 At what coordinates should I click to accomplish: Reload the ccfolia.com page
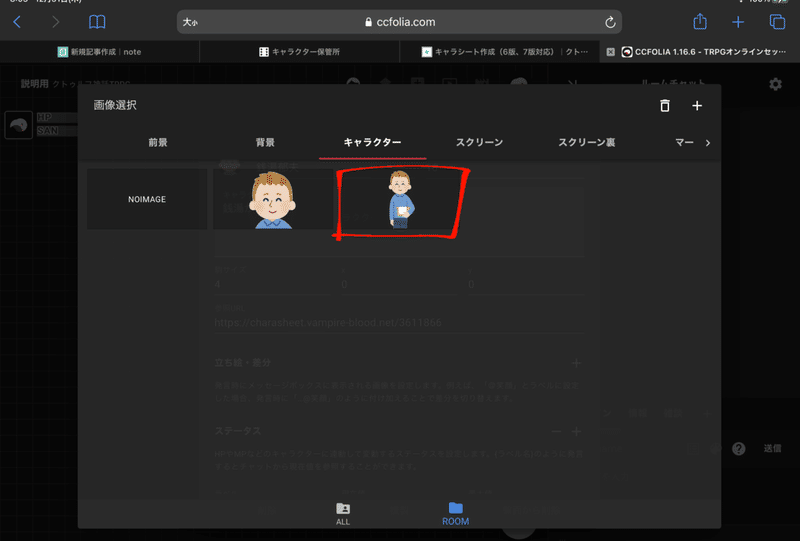pos(610,22)
